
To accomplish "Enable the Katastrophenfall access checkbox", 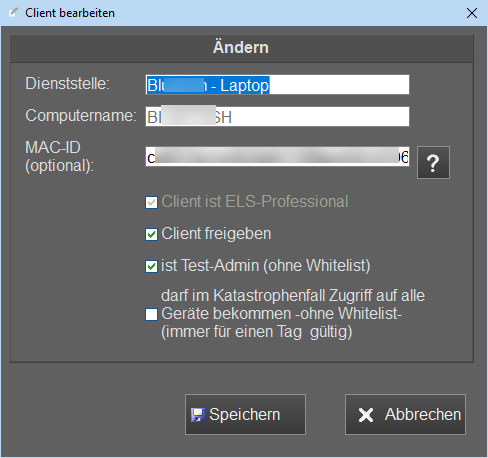I will (x=151, y=314).
